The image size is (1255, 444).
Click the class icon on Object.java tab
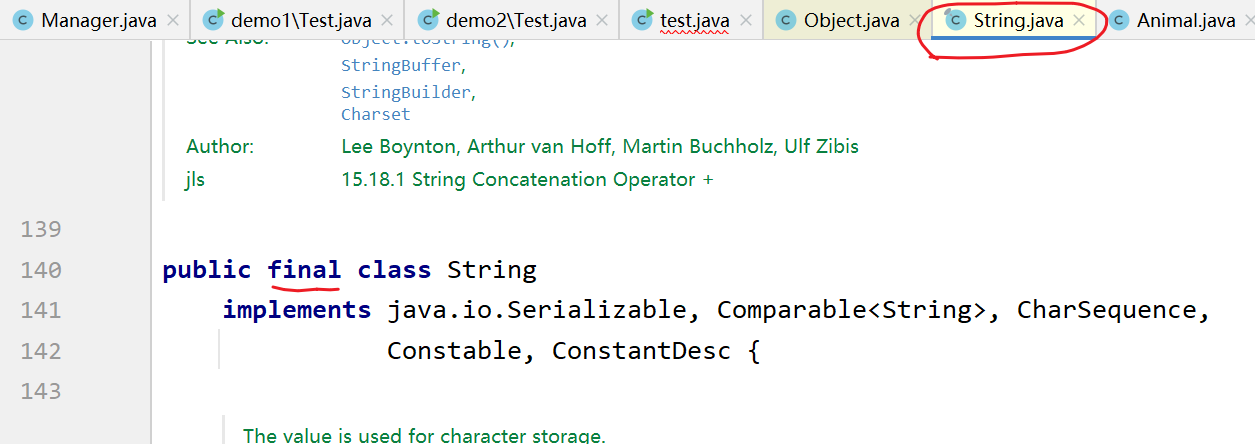(787, 20)
